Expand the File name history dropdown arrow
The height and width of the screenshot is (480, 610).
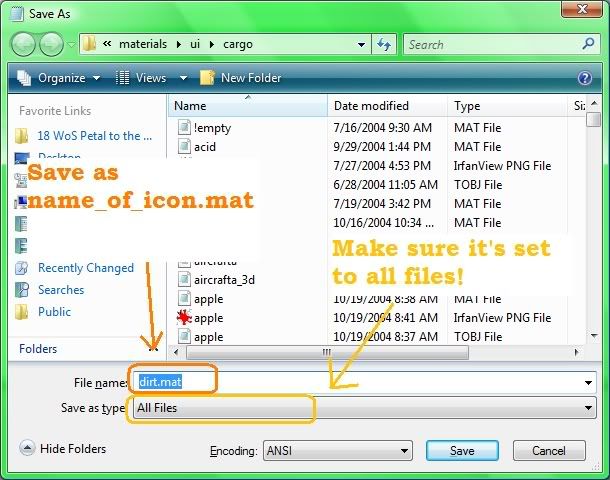tap(587, 382)
